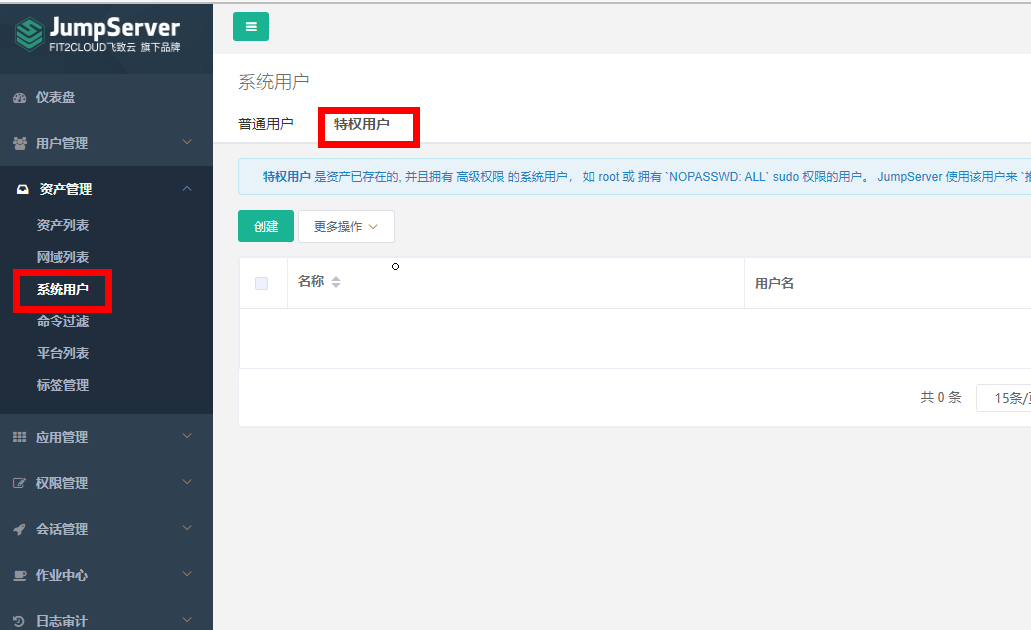Click the 应用管理 menu label

coord(62,437)
